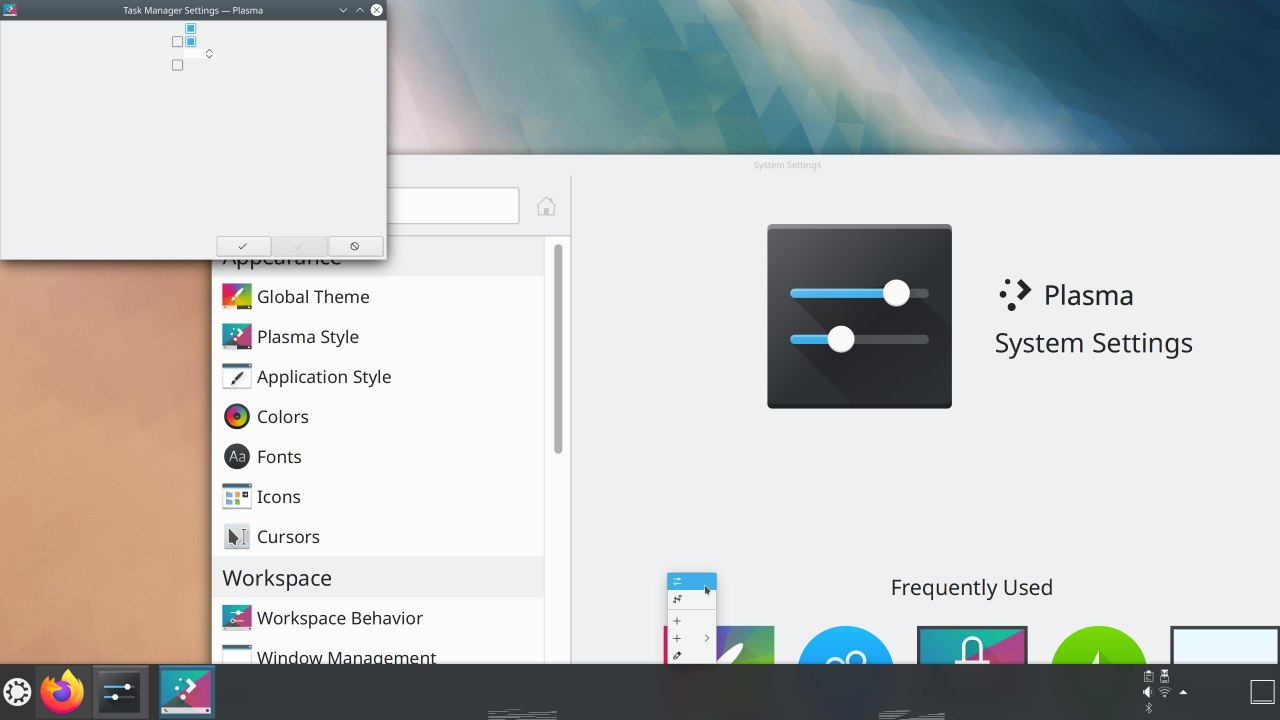This screenshot has height=720, width=1280.
Task: Choose the alternatives icon entry in context menu
Action: (x=692, y=599)
